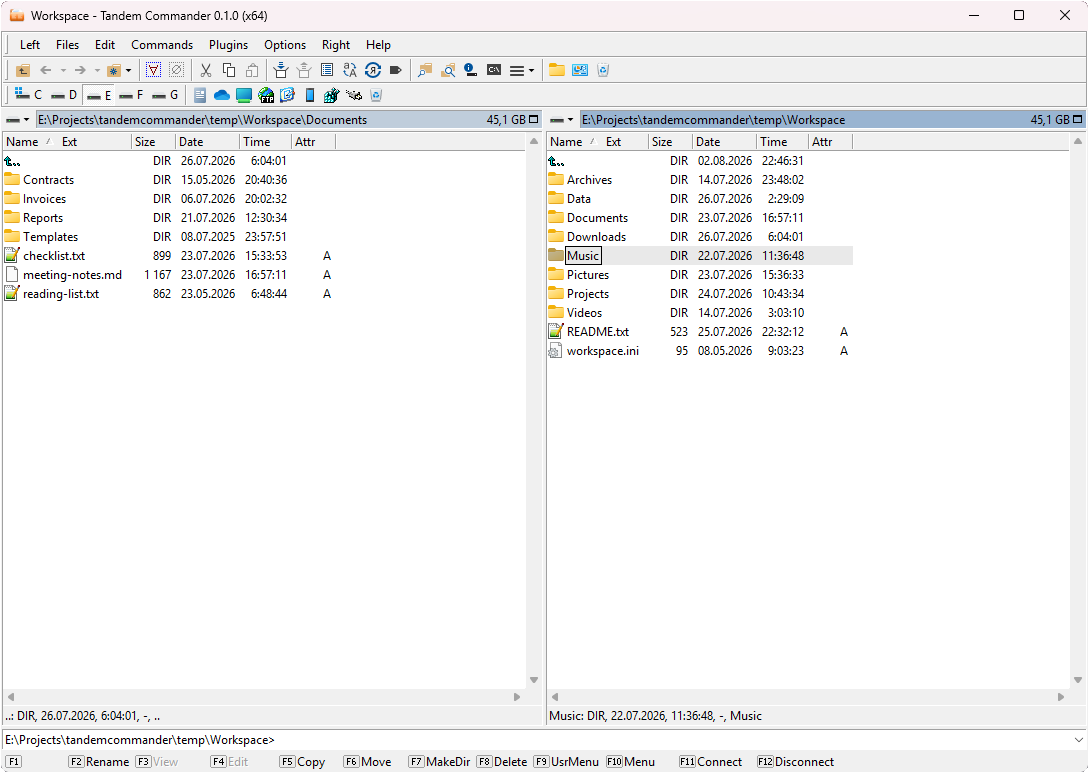Click the toolbar recycle bin icon

tap(603, 70)
